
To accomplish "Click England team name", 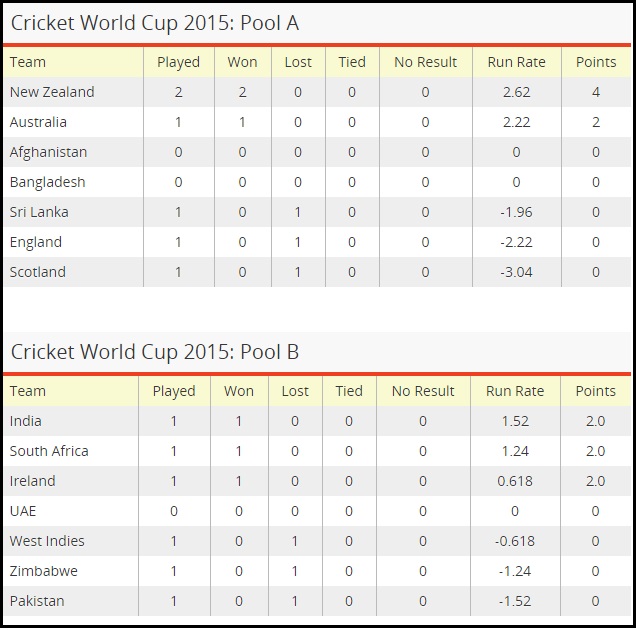I will pyautogui.click(x=36, y=242).
